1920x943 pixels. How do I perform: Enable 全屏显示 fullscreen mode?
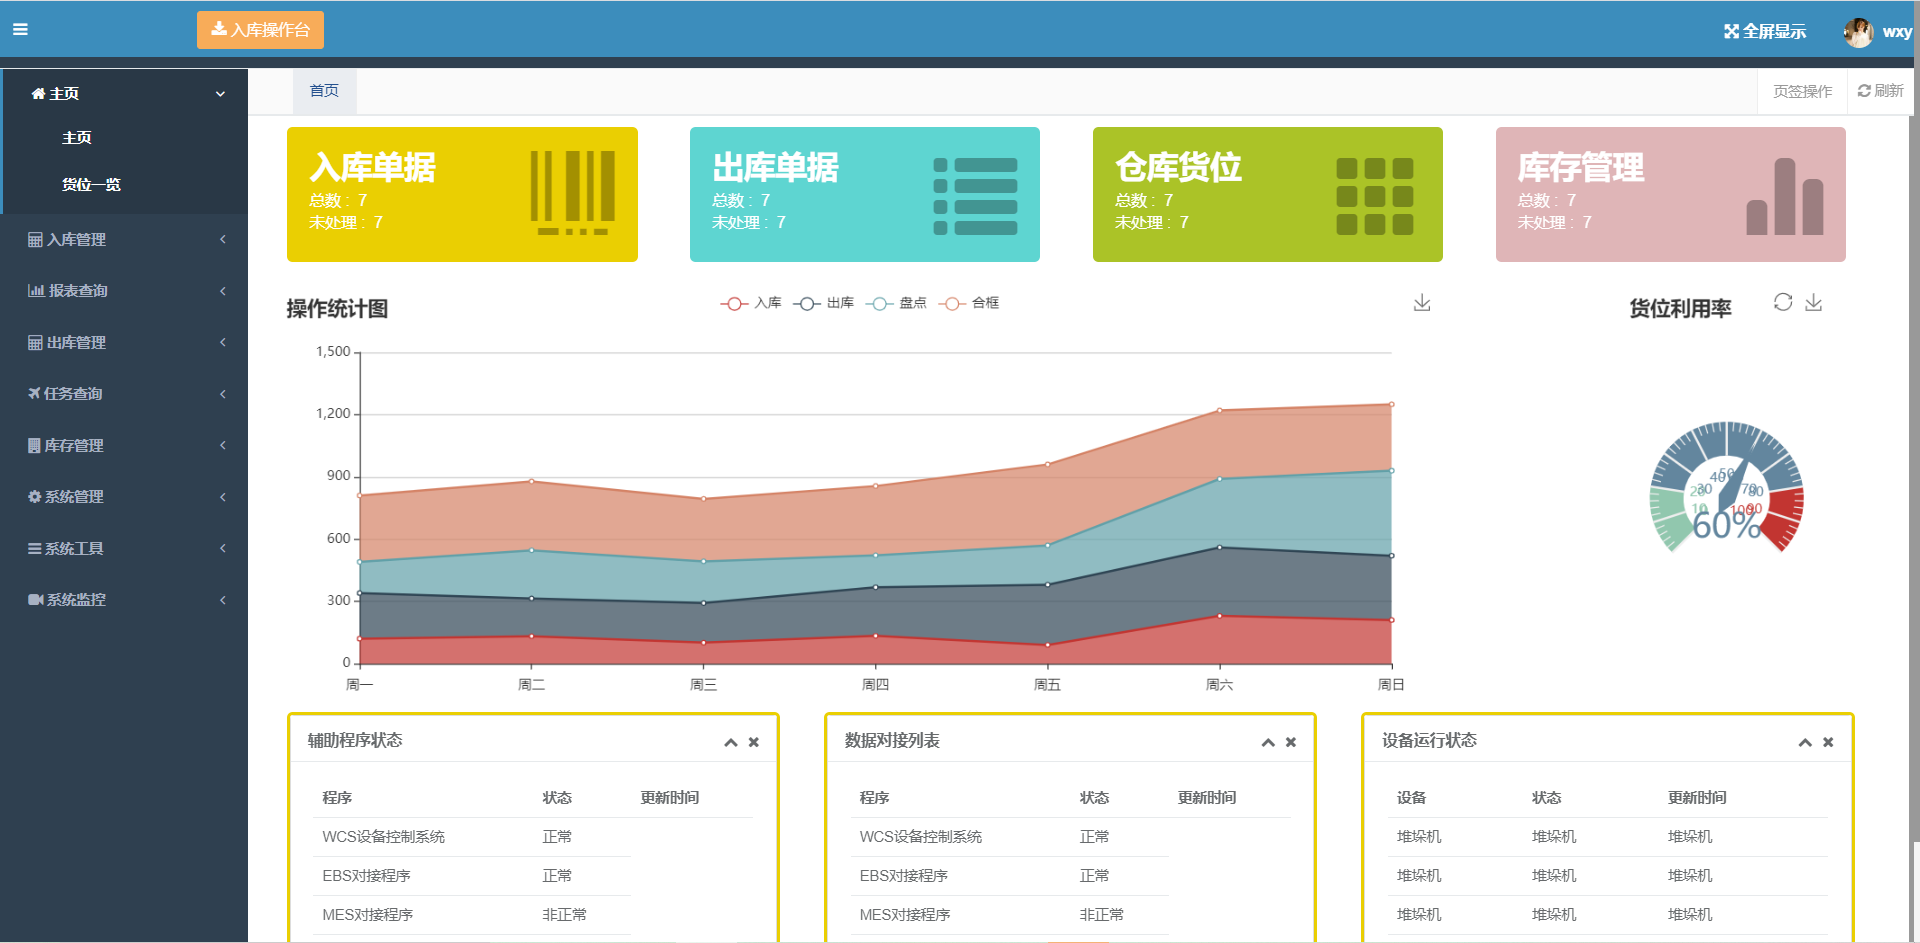click(1765, 32)
